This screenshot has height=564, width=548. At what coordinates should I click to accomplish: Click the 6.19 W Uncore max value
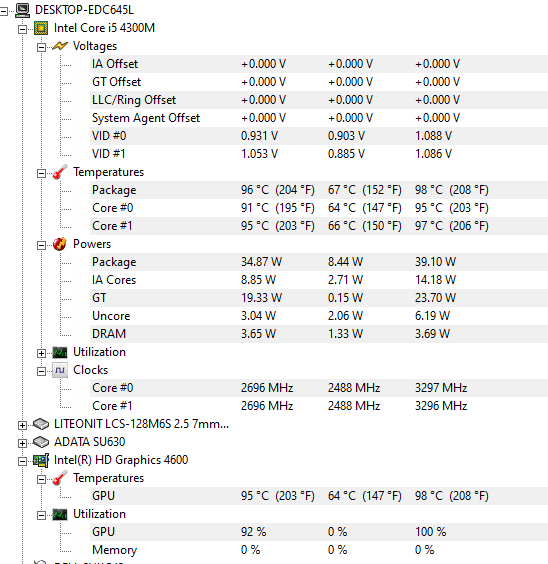tap(432, 316)
